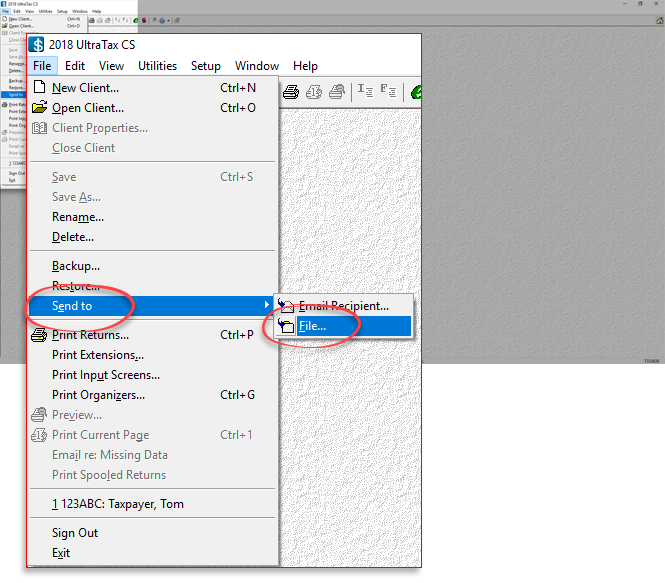Select highlighted Send to in enlarged File menu

pyautogui.click(x=153, y=306)
